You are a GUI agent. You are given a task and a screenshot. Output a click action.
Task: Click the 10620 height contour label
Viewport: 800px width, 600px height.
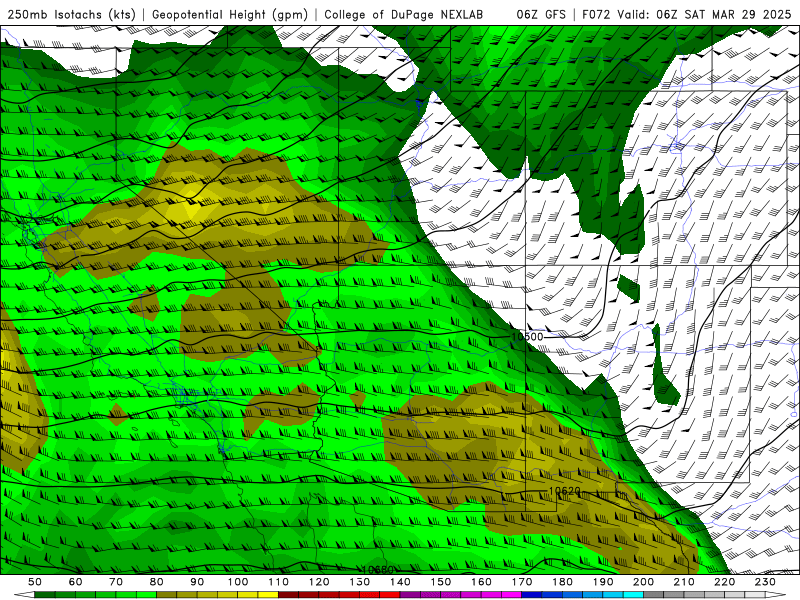[x=564, y=491]
